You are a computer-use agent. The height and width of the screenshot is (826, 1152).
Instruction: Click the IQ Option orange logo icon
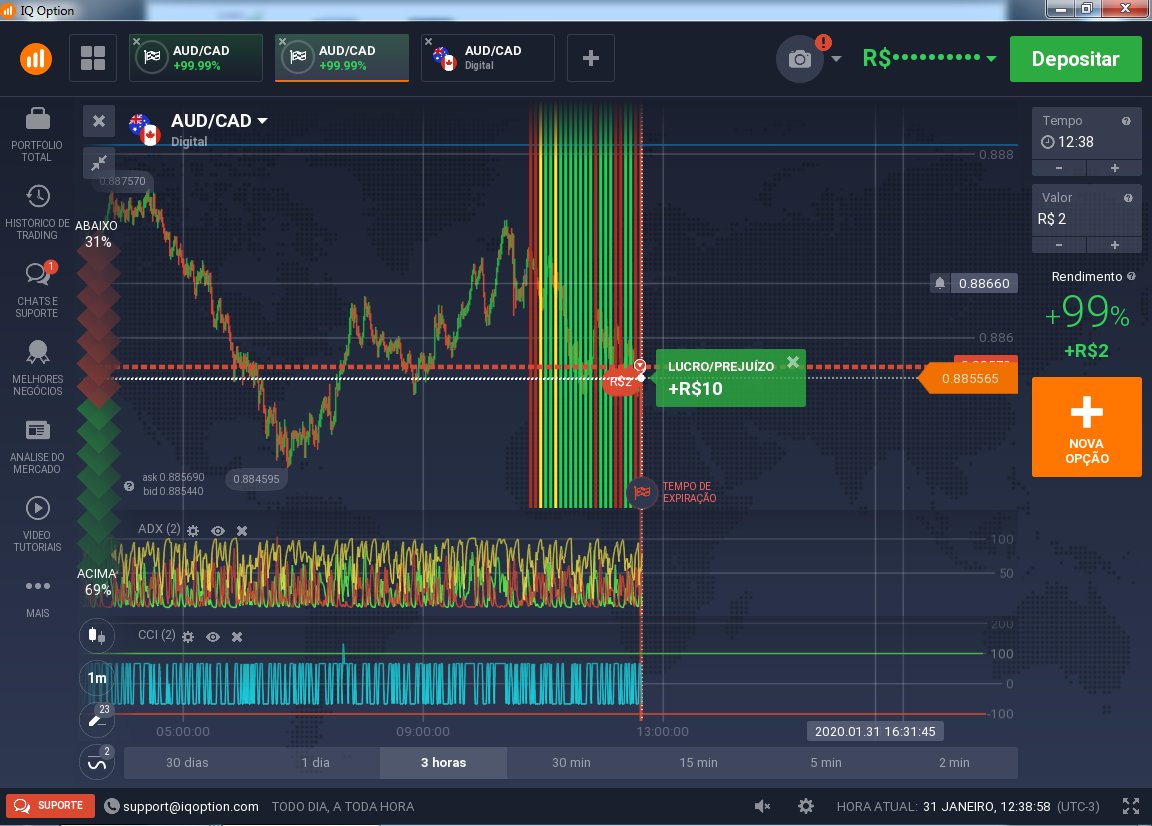click(36, 58)
